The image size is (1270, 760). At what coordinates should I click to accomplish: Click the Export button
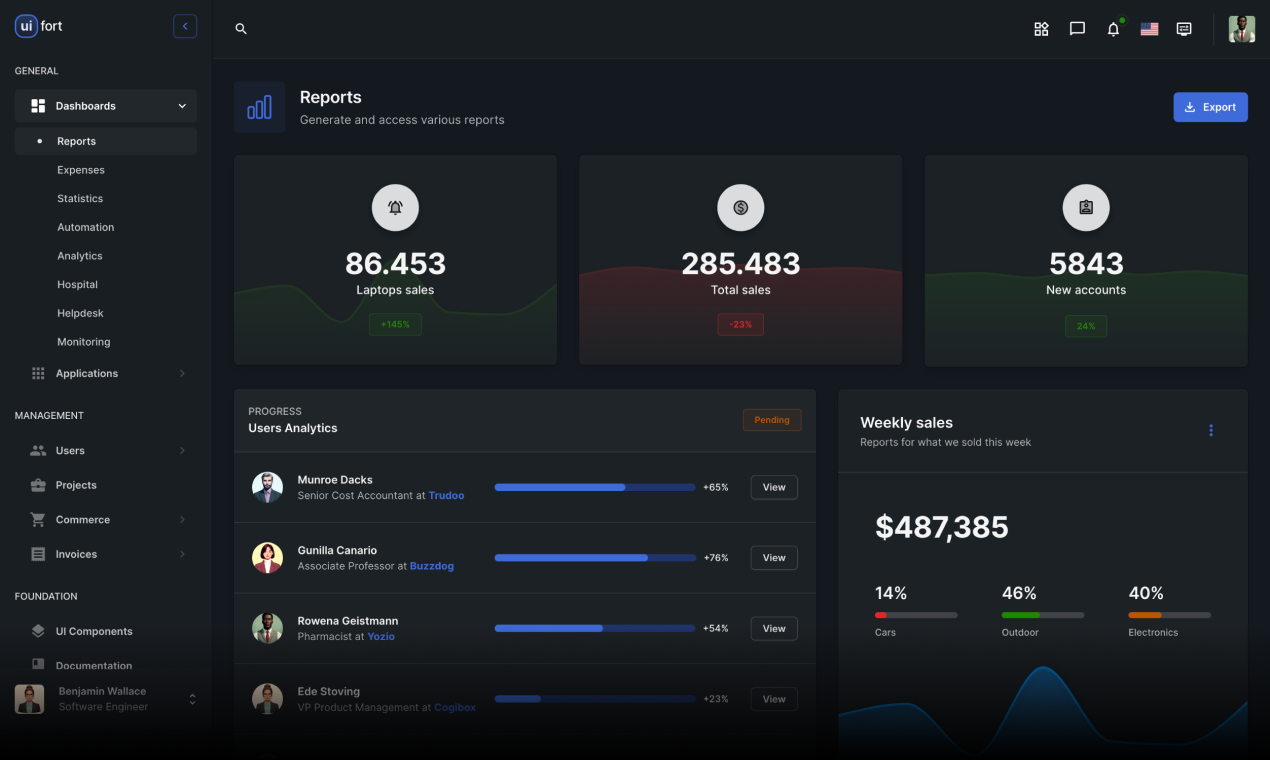pyautogui.click(x=1210, y=107)
